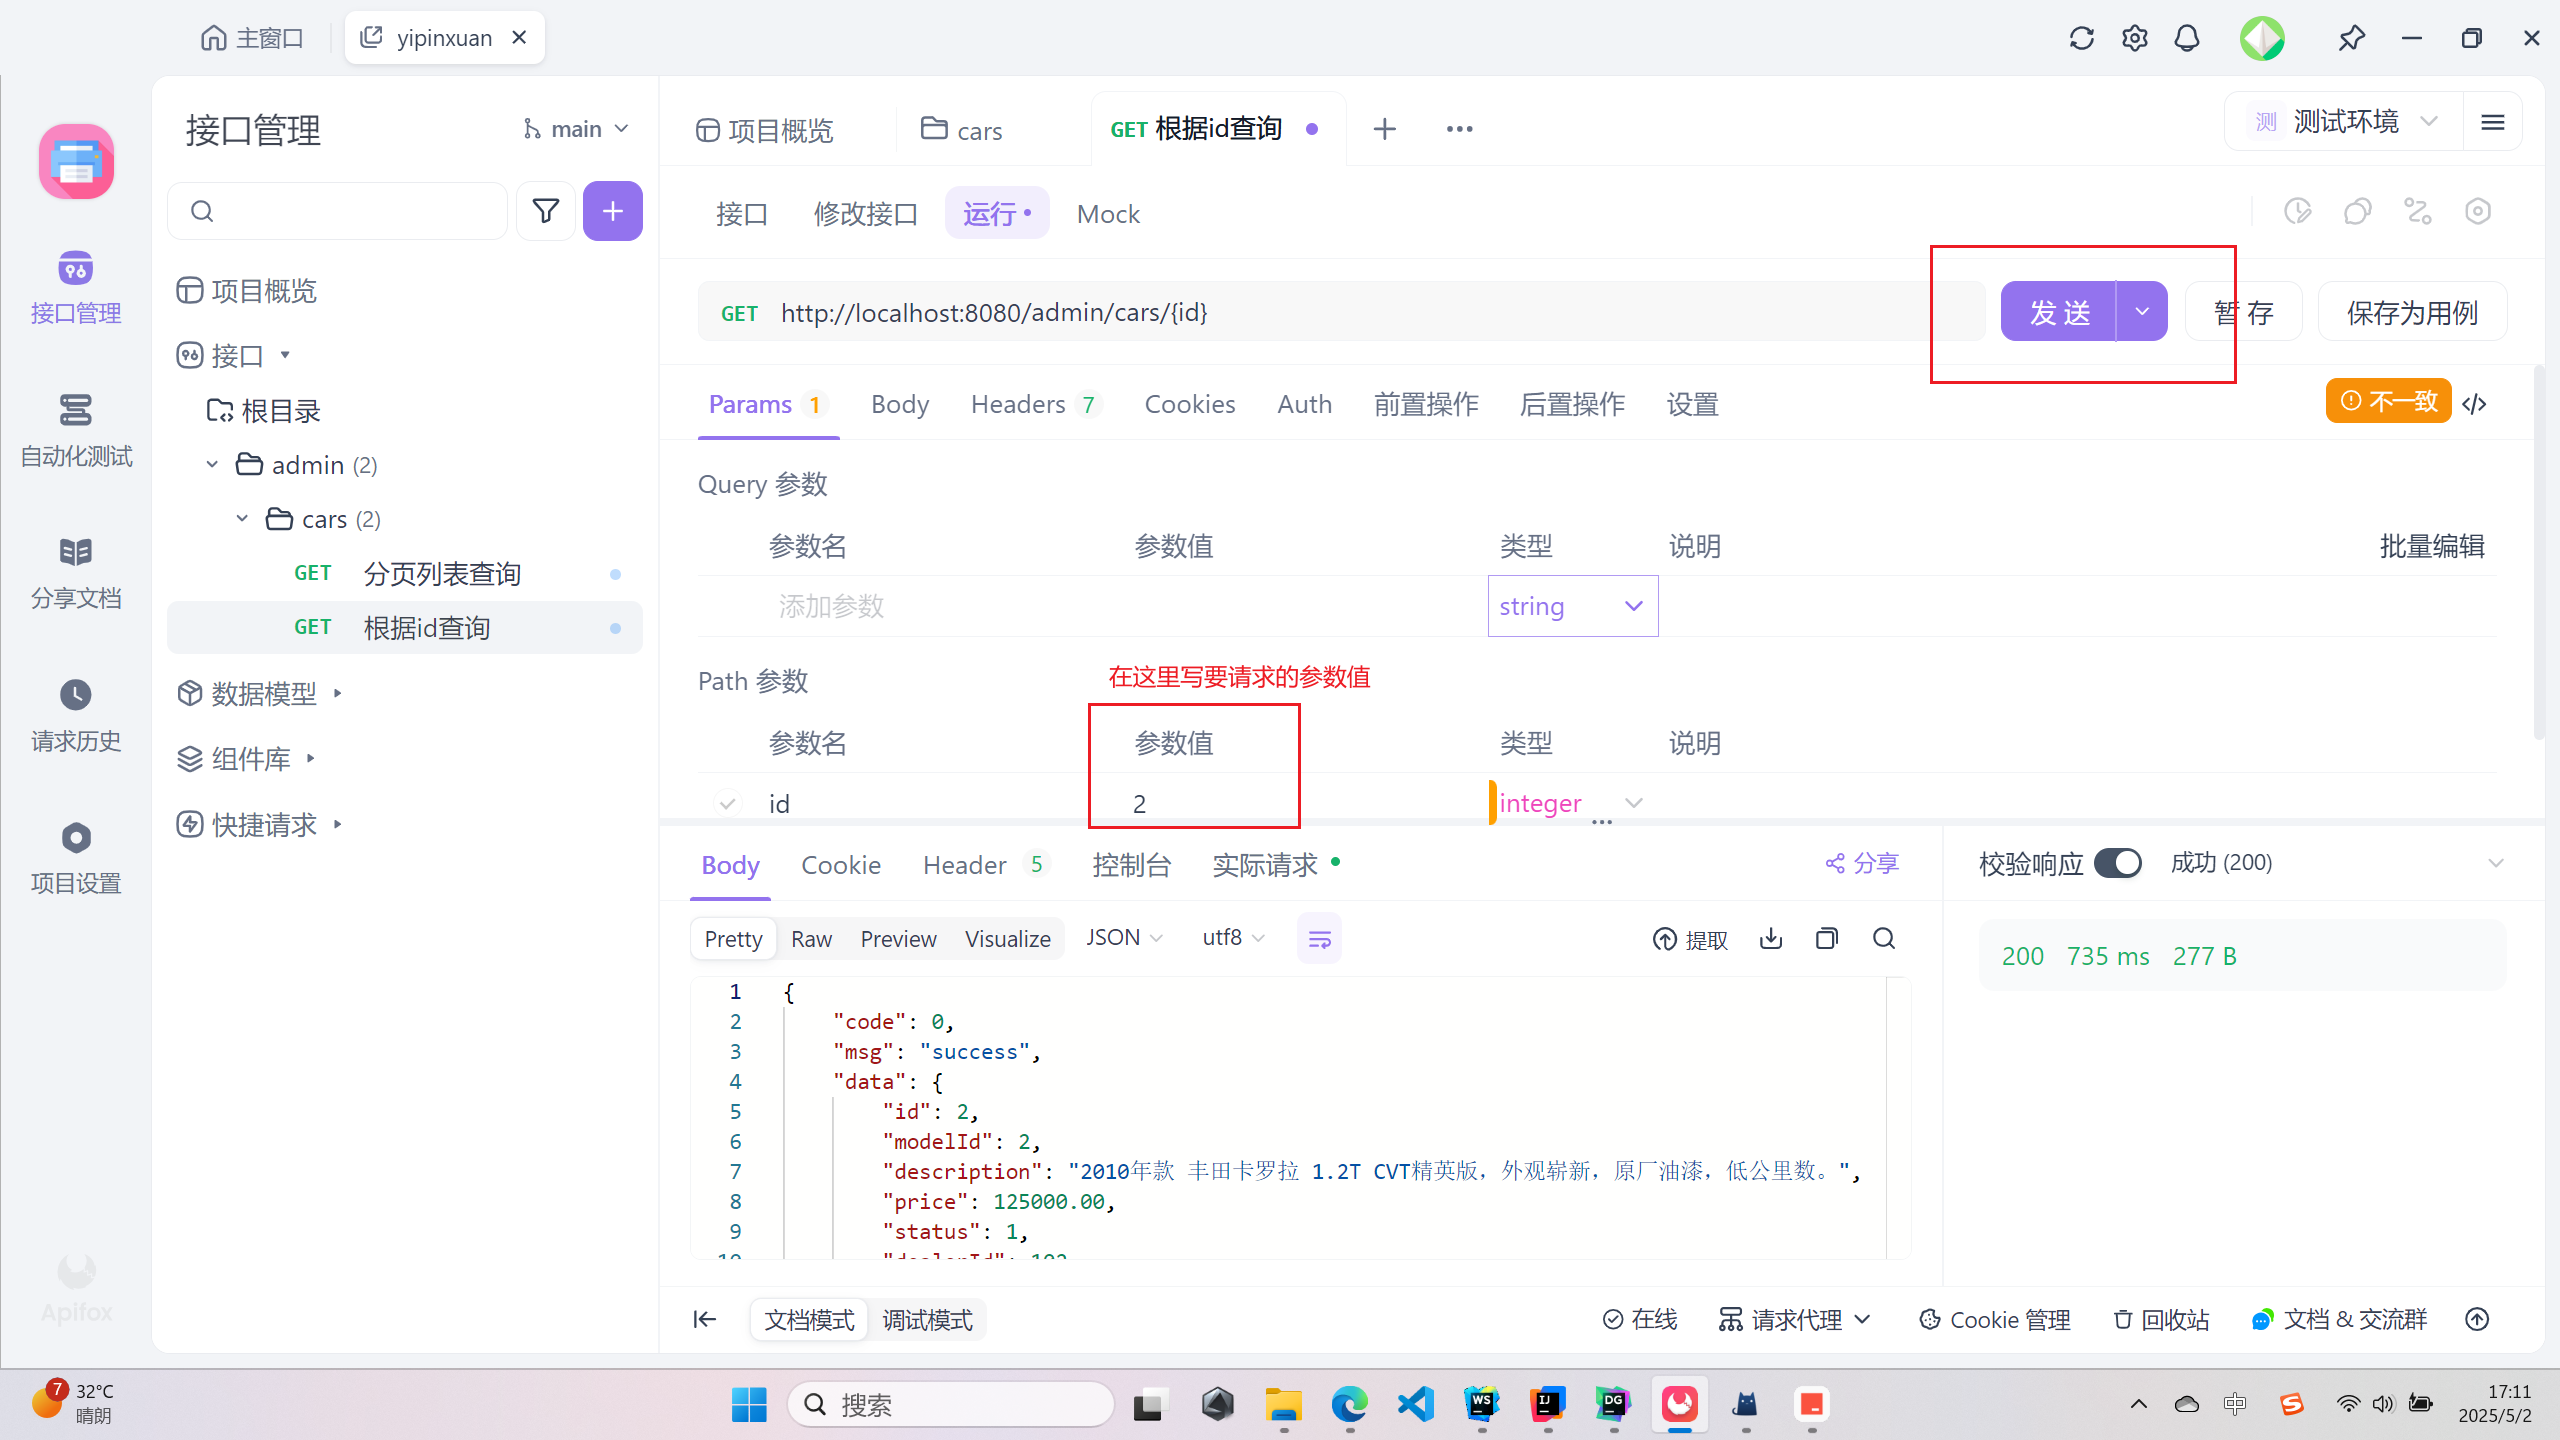Screen dimensions: 2560x1440
Task: Click the purple plus add button
Action: point(612,211)
